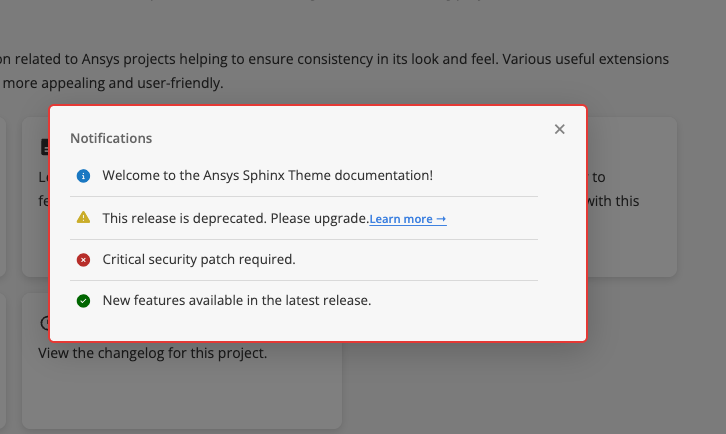Click 'Welcome to the Ansys Sphinx Theme documentation!'
The image size is (726, 434).
point(268,176)
